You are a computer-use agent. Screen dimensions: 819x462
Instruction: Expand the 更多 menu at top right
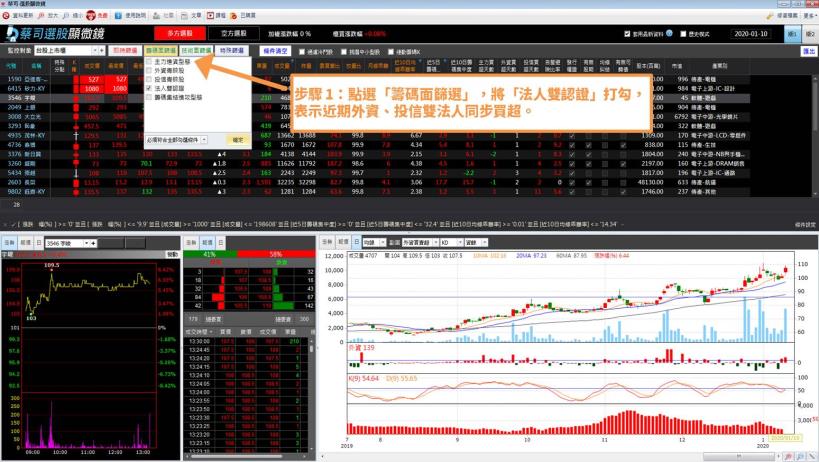tap(810, 16)
